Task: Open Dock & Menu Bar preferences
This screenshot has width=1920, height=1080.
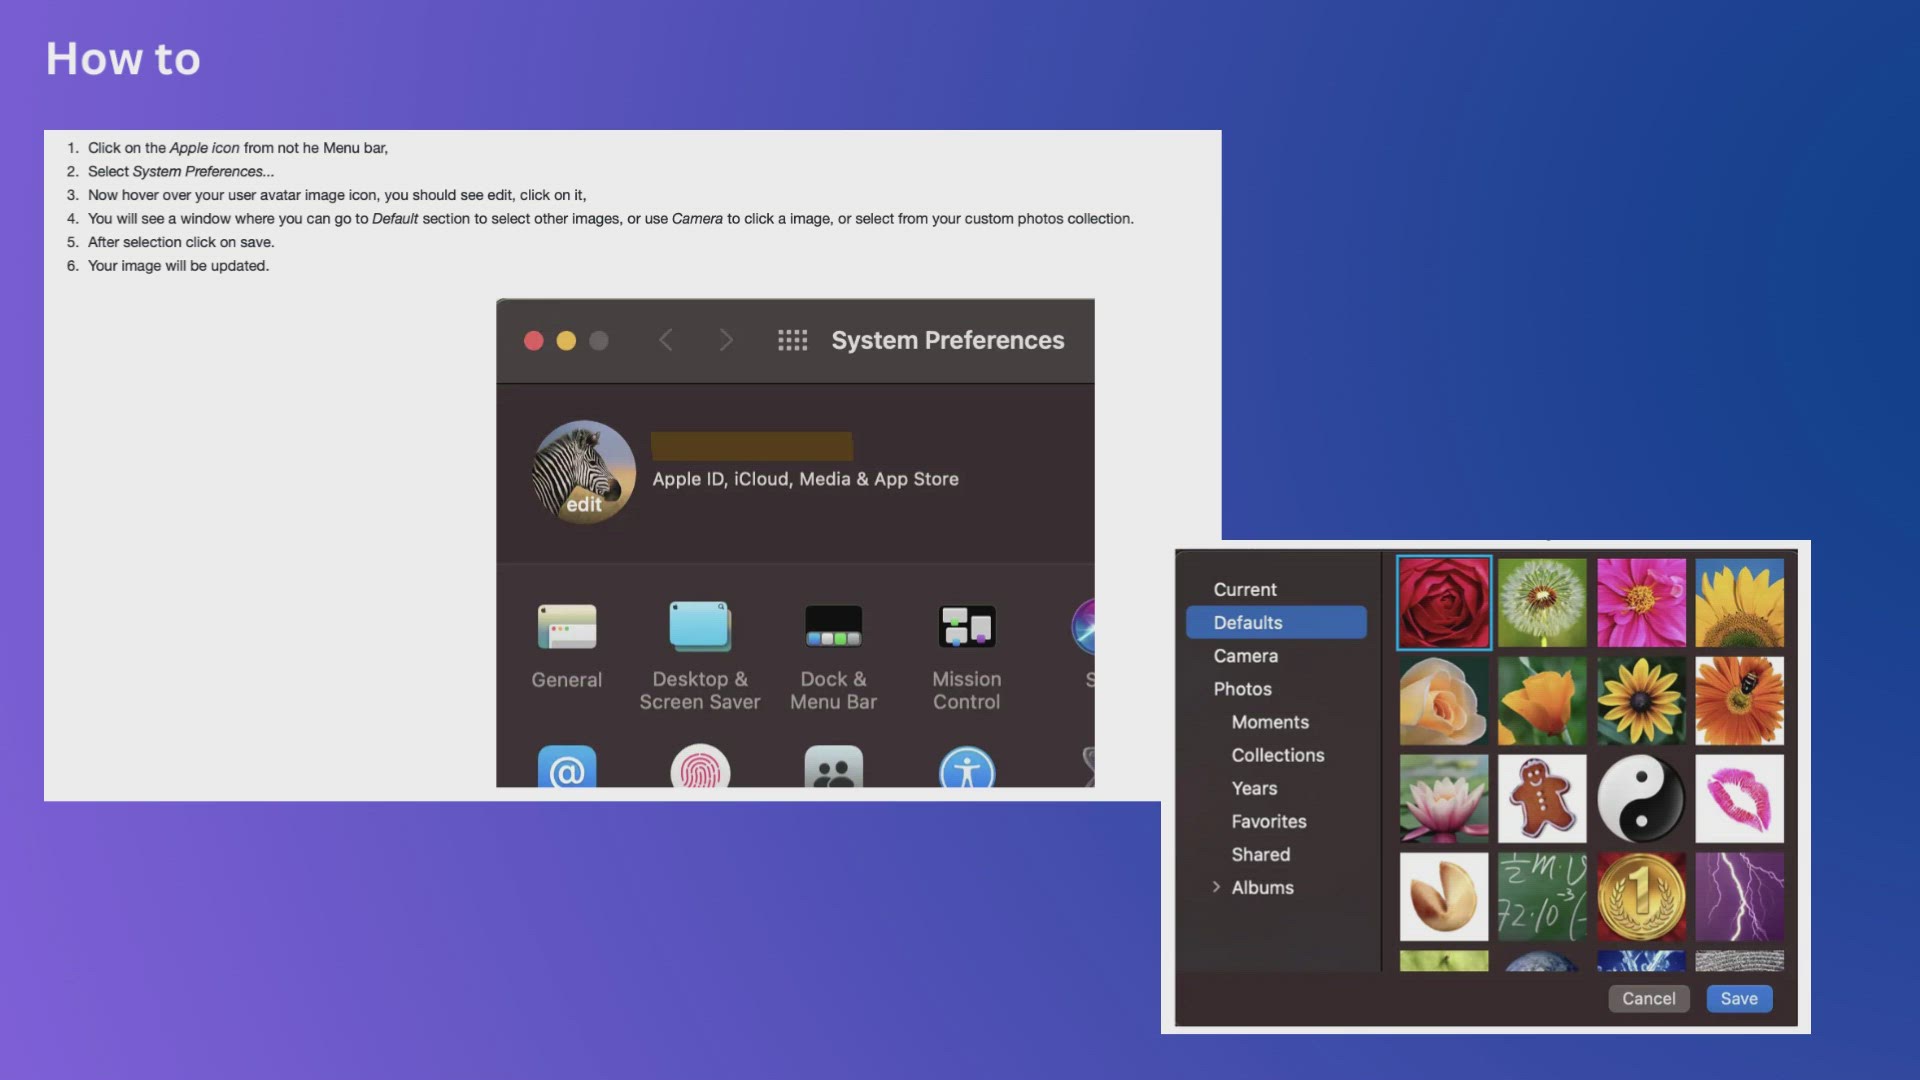Action: [833, 628]
